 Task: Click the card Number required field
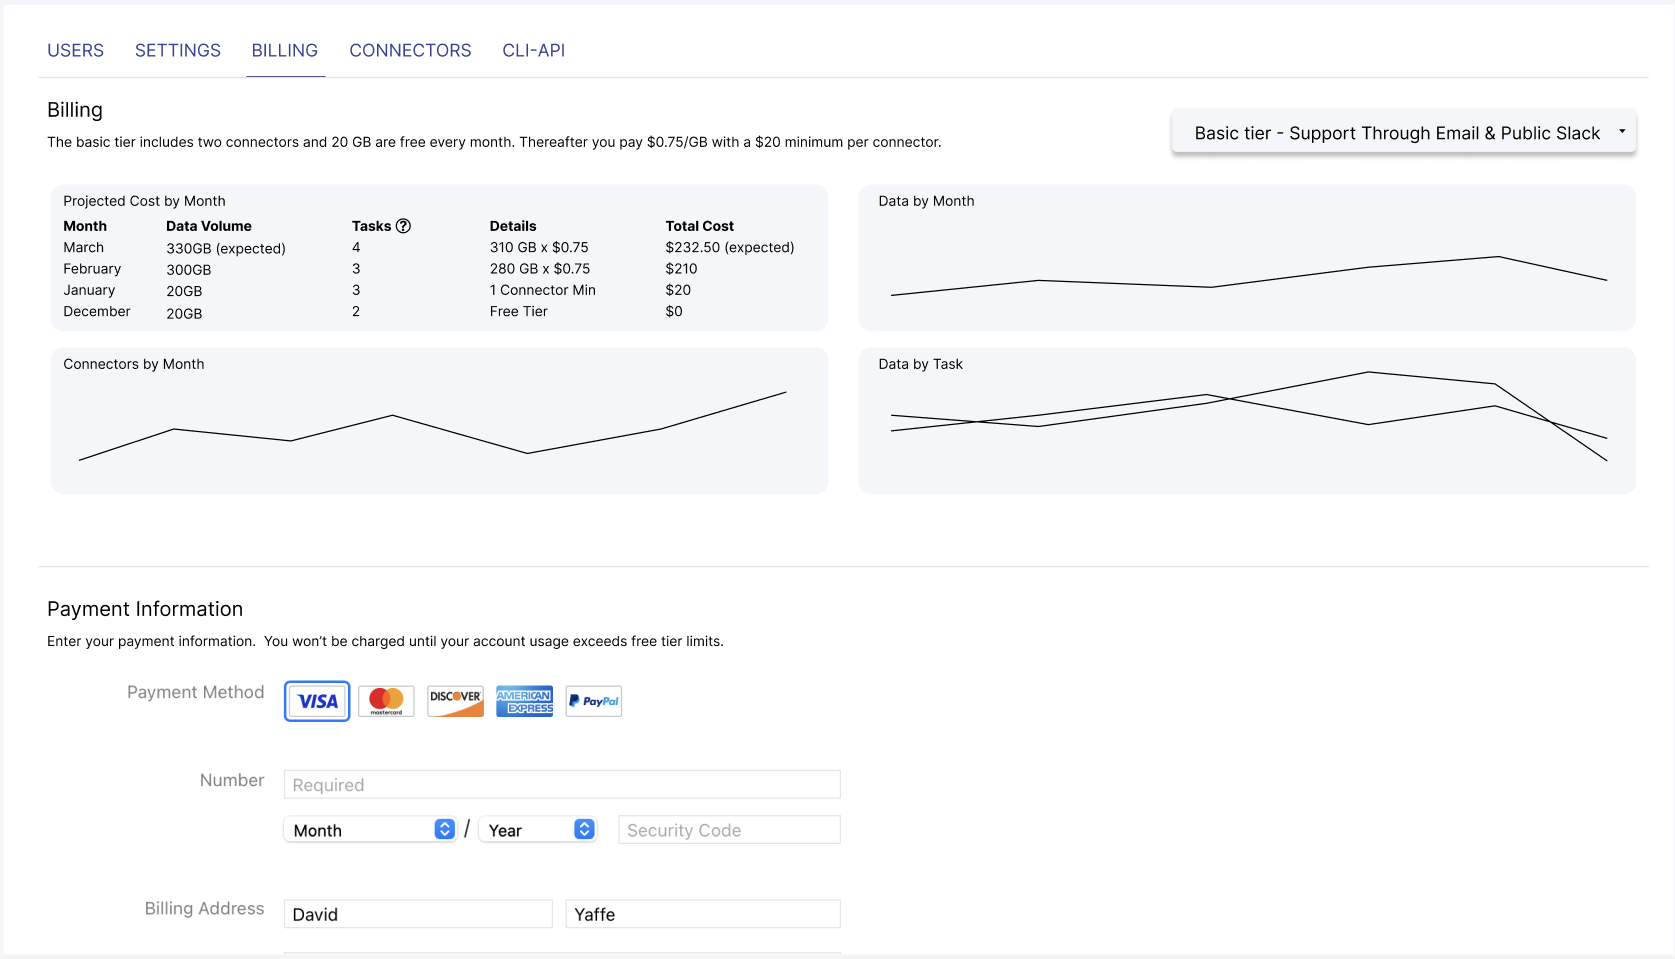(561, 784)
